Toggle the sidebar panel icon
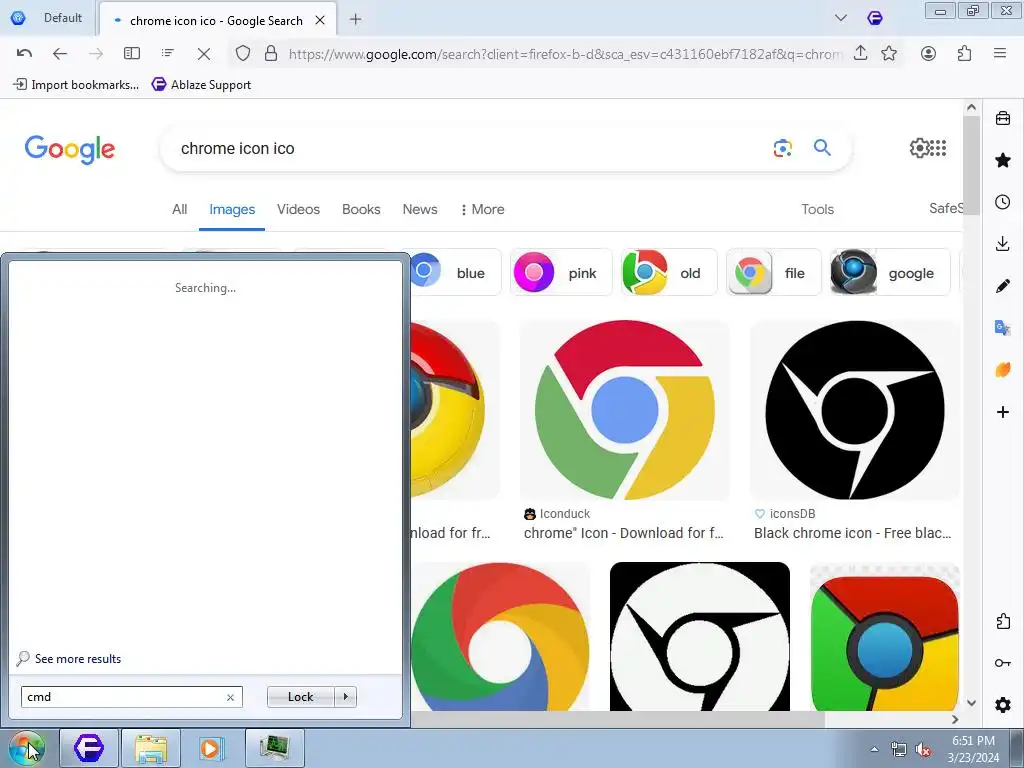This screenshot has height=768, width=1024. (132, 54)
